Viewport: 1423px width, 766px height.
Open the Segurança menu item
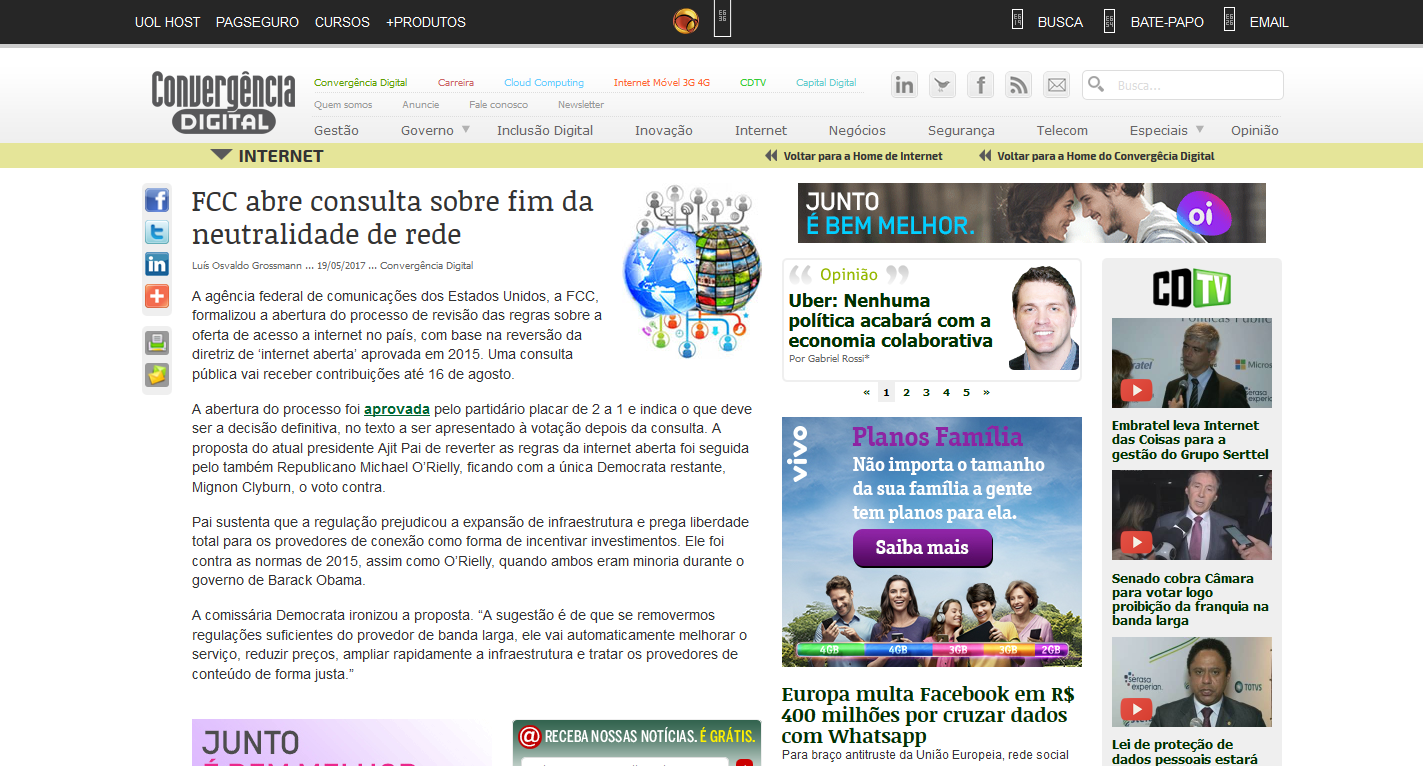point(961,130)
